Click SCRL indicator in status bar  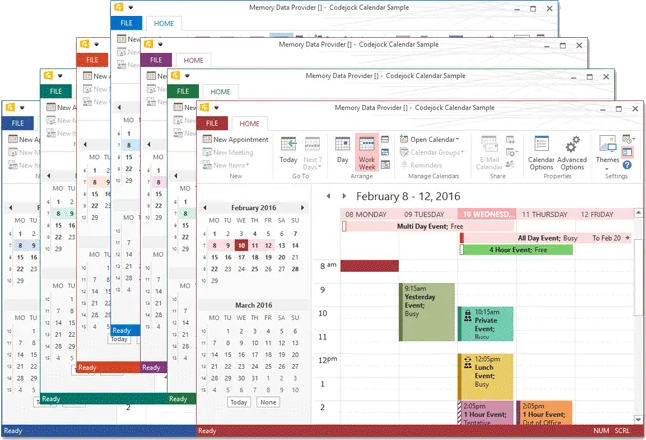click(622, 431)
